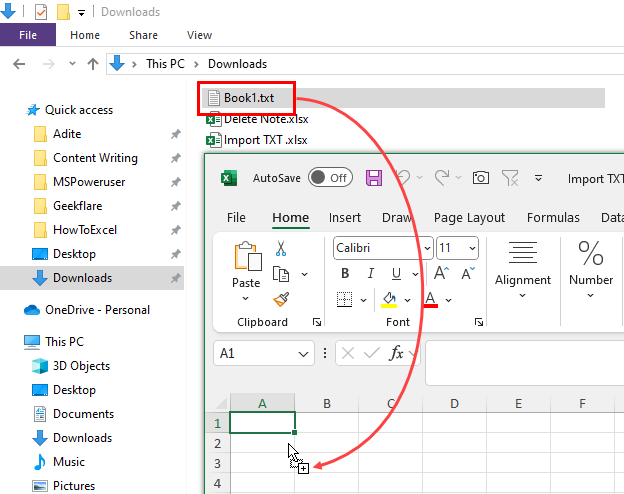Screen dimensions: 624x494
Task: Apply yellow fill color bucket
Action: click(x=389, y=299)
